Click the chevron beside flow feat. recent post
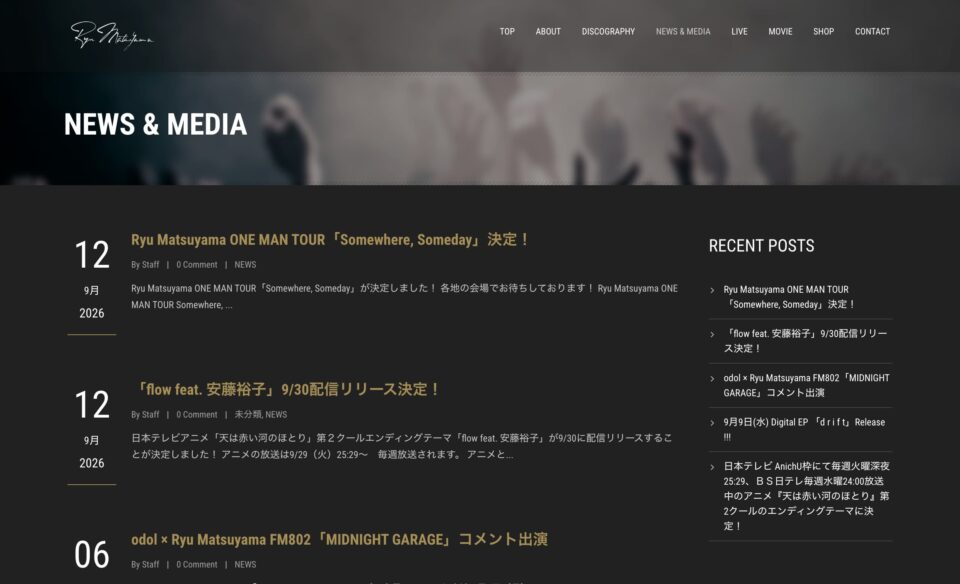 pyautogui.click(x=712, y=334)
